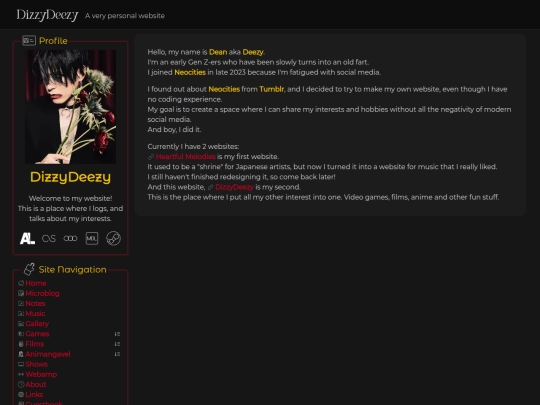This screenshot has height=405, width=540.
Task: Expand the Films submenu
Action: coord(117,344)
